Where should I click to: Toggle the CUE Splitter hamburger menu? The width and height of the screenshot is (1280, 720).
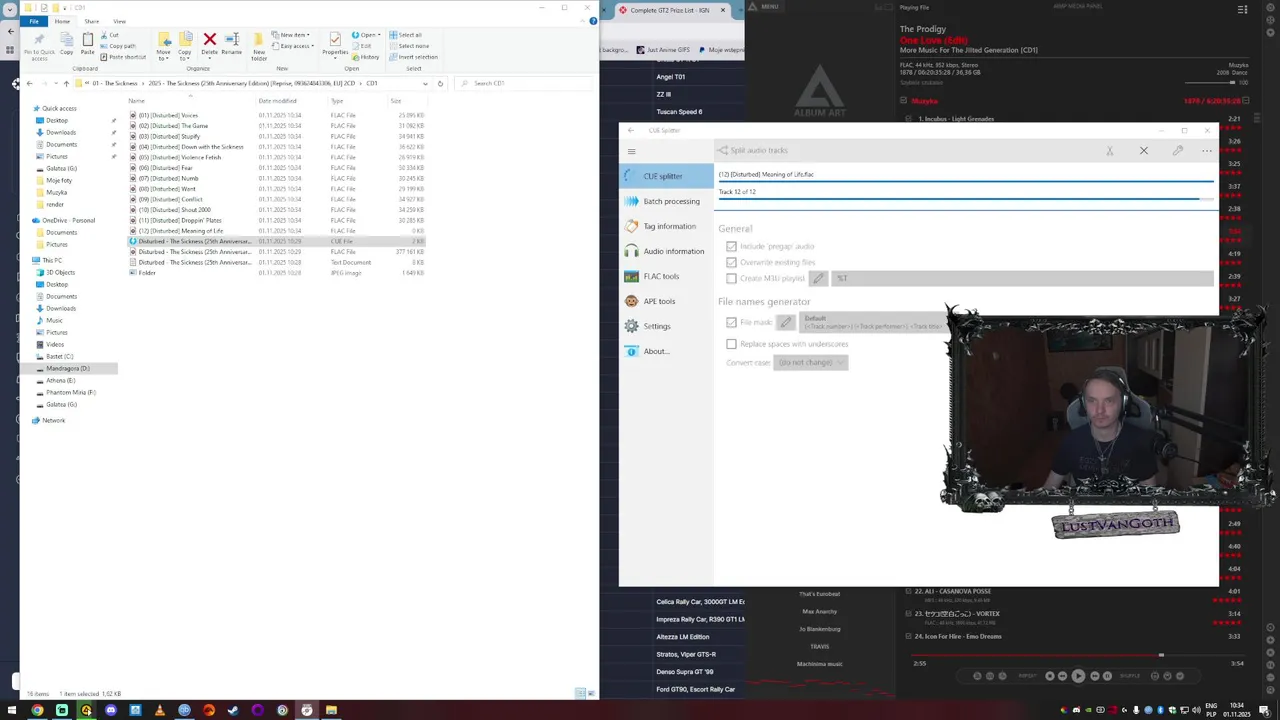631,151
